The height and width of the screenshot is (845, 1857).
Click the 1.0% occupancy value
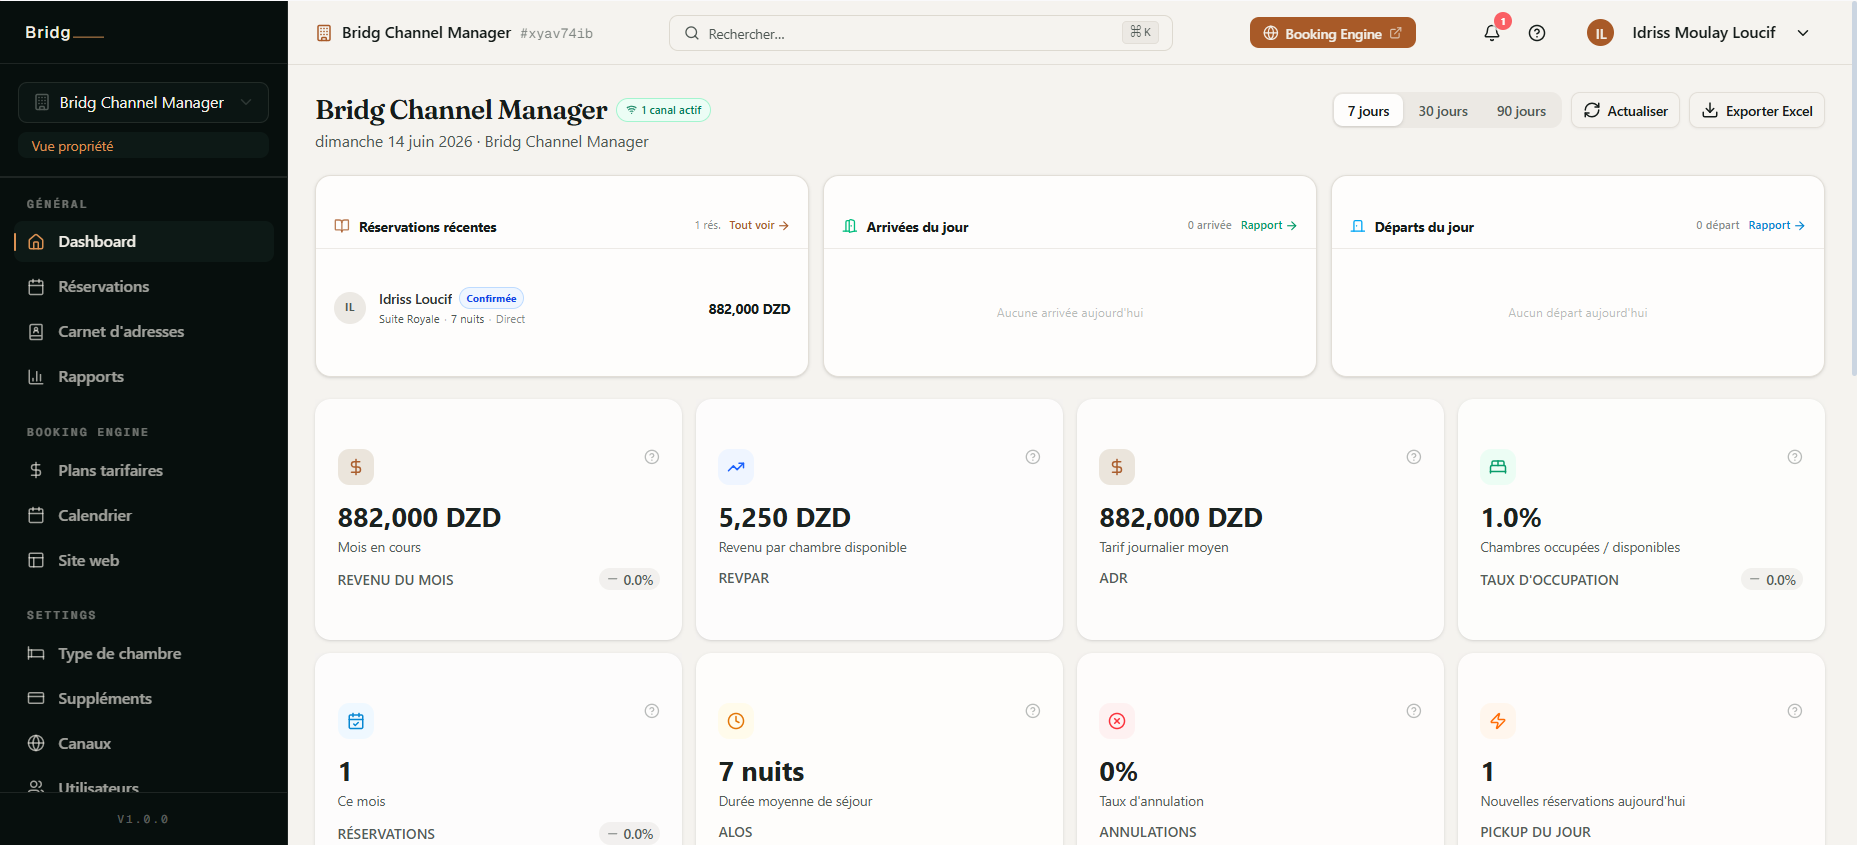(x=1511, y=518)
